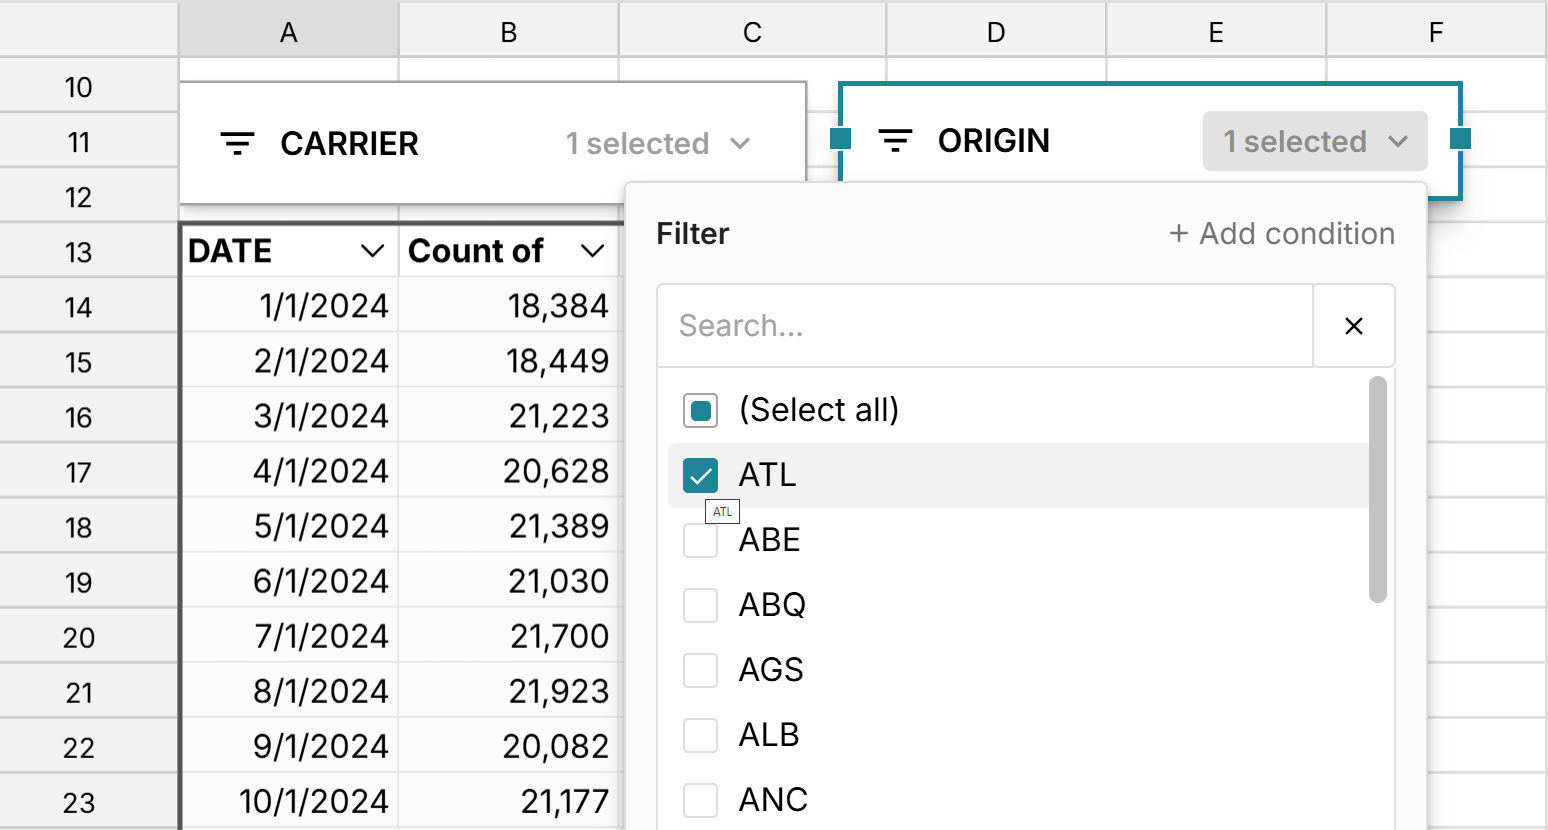The image size is (1548, 830).
Task: Tick the AGS checkbox
Action: [700, 670]
